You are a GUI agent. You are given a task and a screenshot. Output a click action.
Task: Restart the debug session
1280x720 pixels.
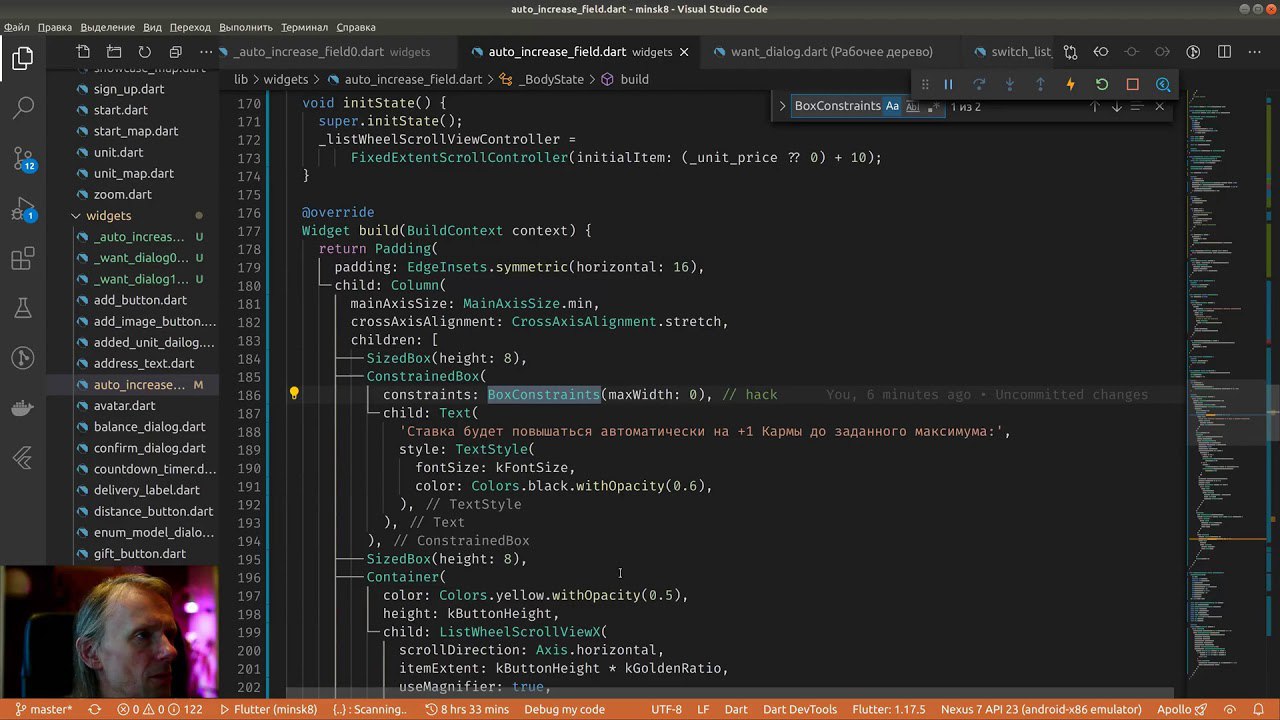click(x=1102, y=85)
